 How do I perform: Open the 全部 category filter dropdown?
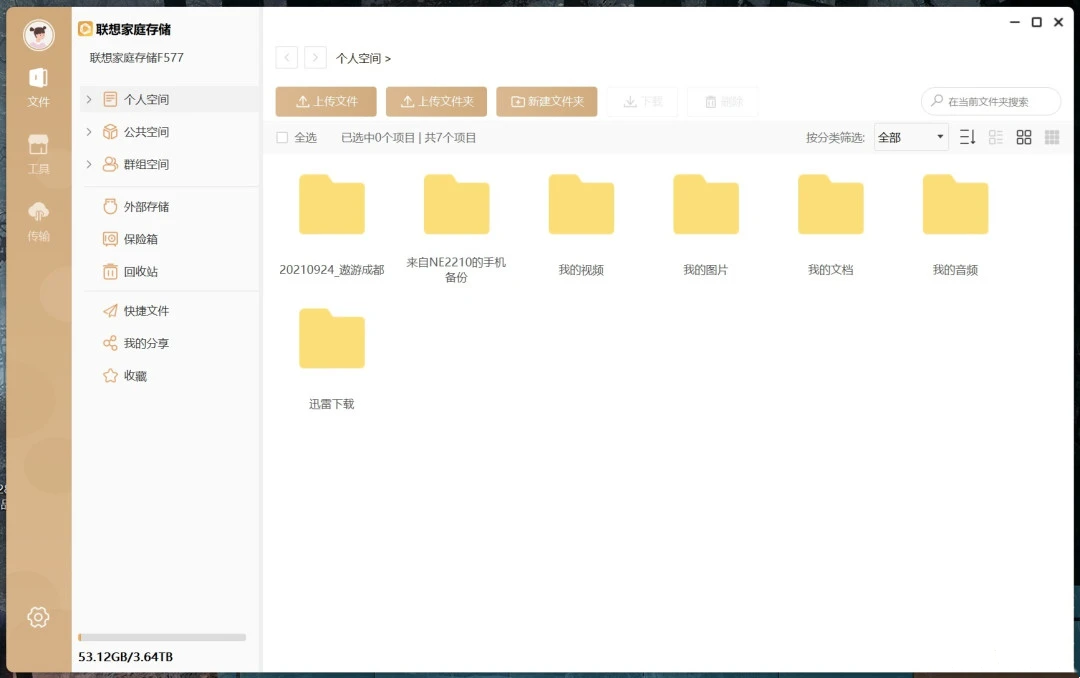point(911,137)
